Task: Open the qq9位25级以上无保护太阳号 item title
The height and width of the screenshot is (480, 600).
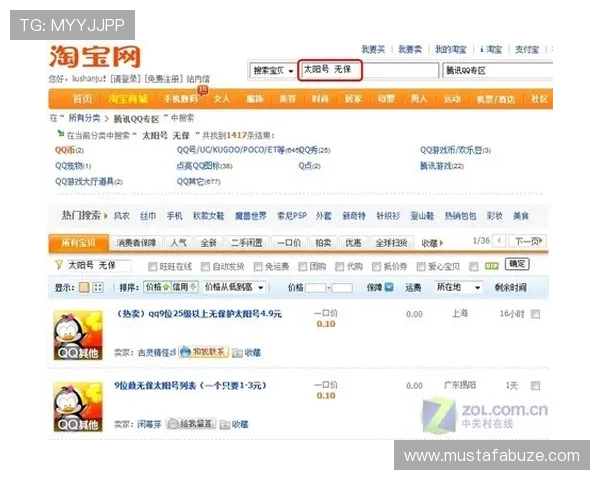Action: [x=199, y=314]
